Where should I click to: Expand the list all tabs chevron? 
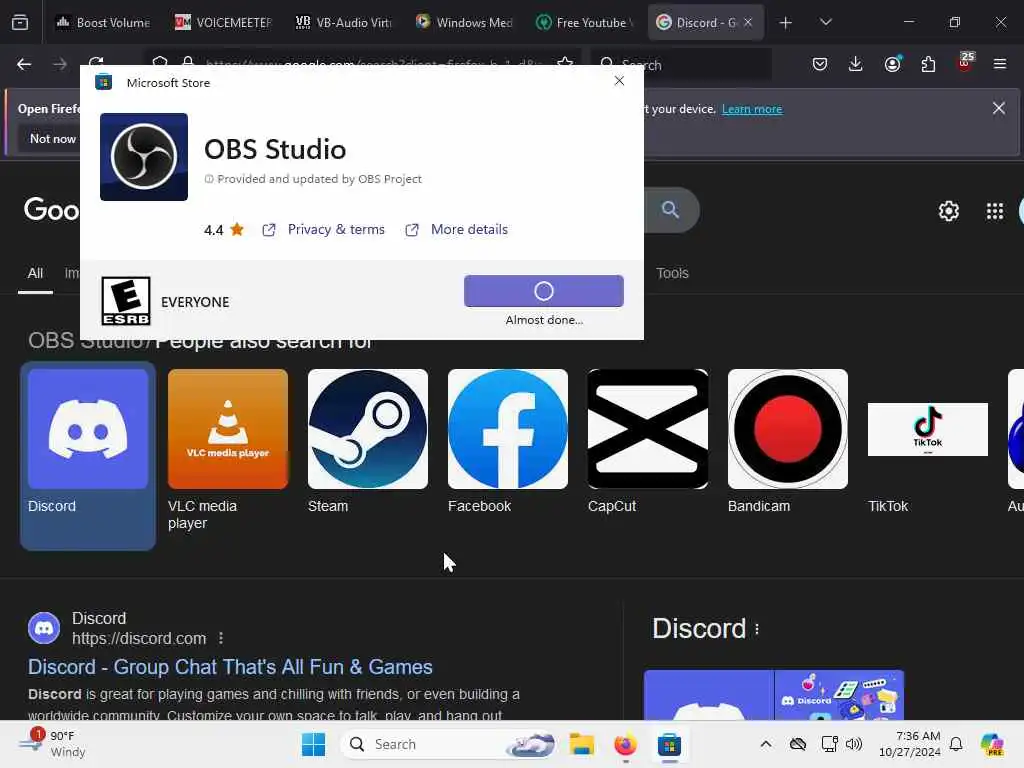825,22
